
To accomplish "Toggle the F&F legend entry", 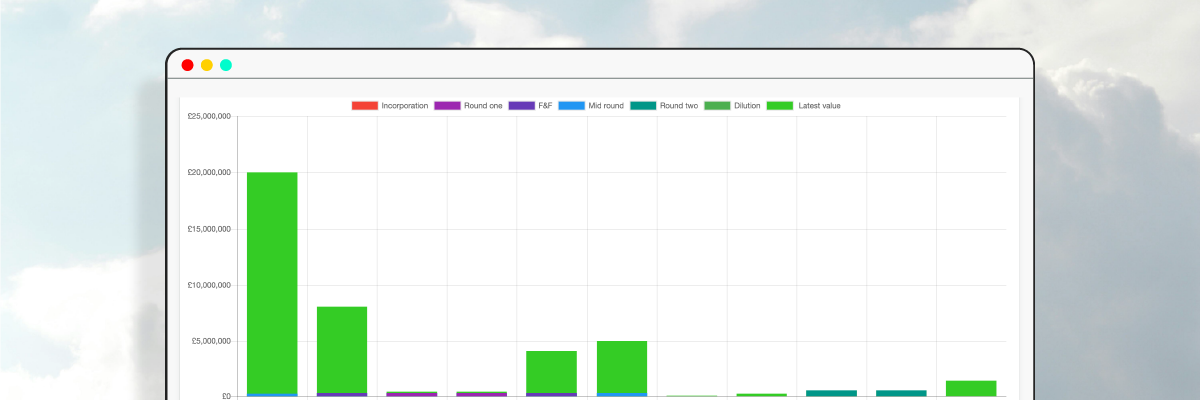I will (530, 106).
